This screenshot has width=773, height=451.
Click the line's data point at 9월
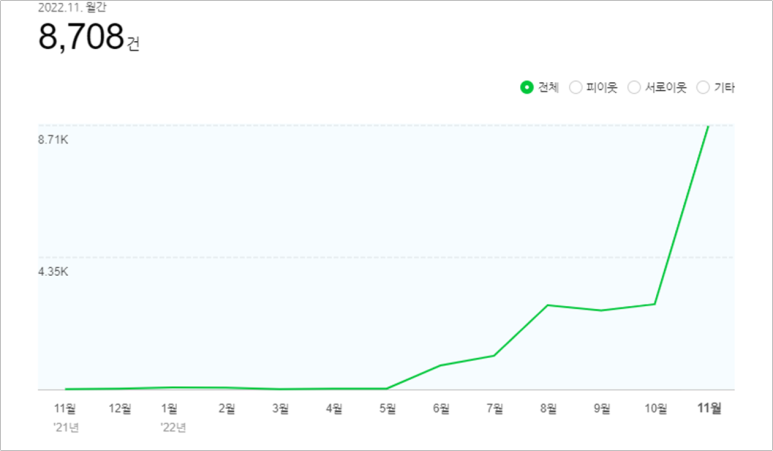tap(601, 311)
